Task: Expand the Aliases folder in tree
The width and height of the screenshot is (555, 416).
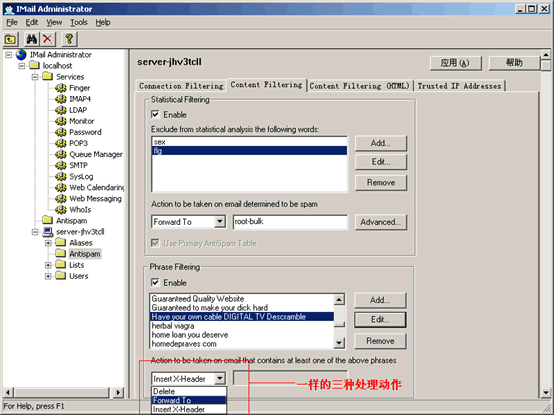Action: click(48, 243)
